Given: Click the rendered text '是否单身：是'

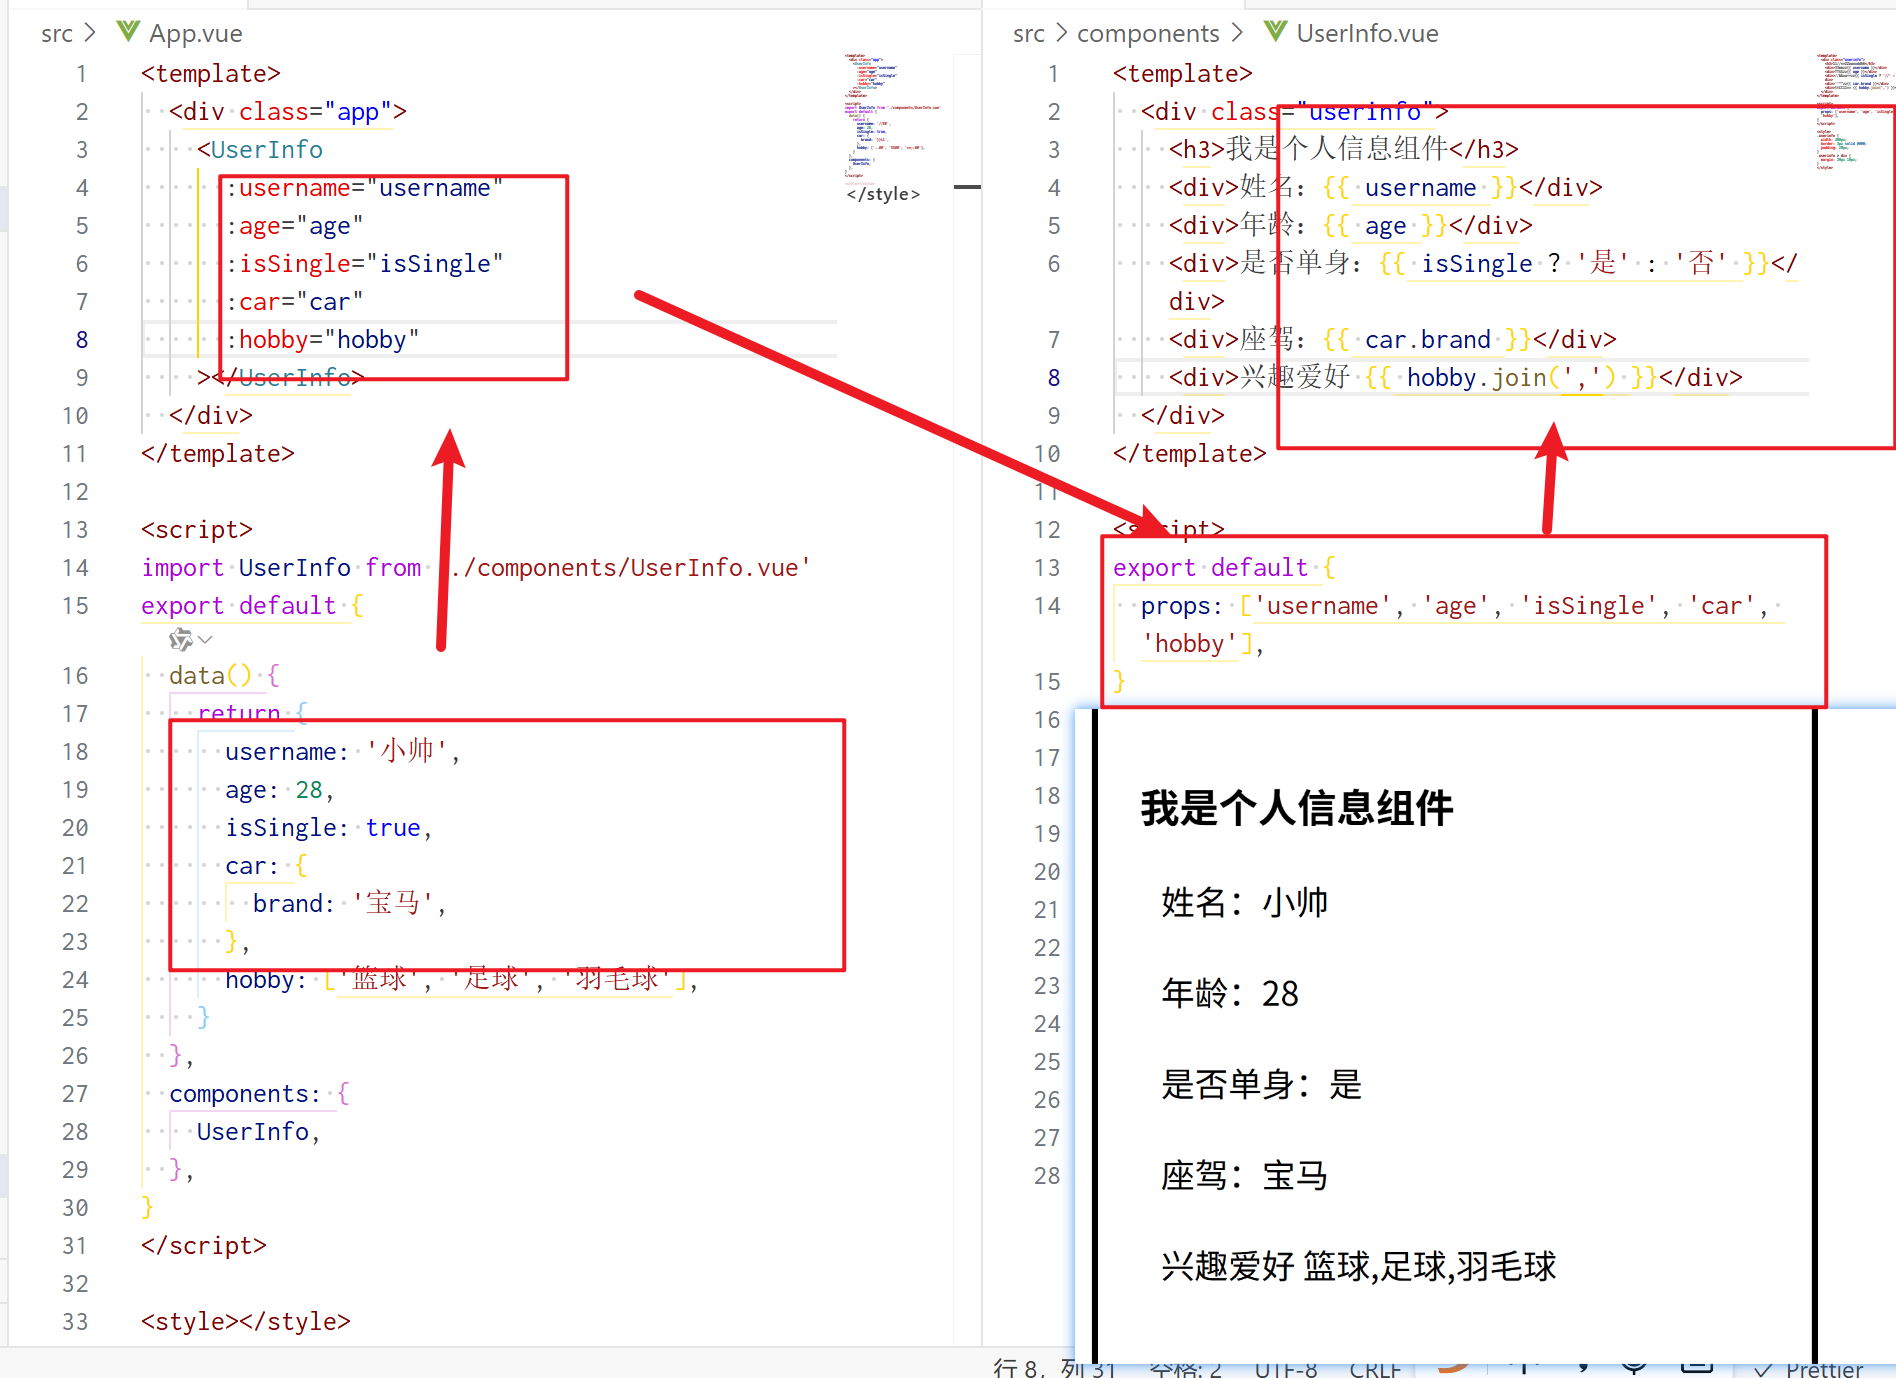Looking at the screenshot, I should [x=1262, y=1084].
